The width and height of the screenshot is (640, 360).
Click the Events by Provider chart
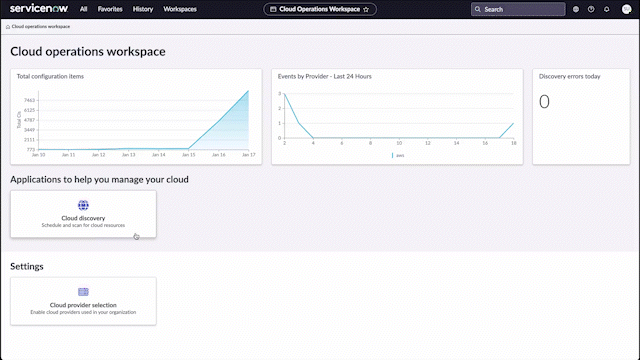397,117
